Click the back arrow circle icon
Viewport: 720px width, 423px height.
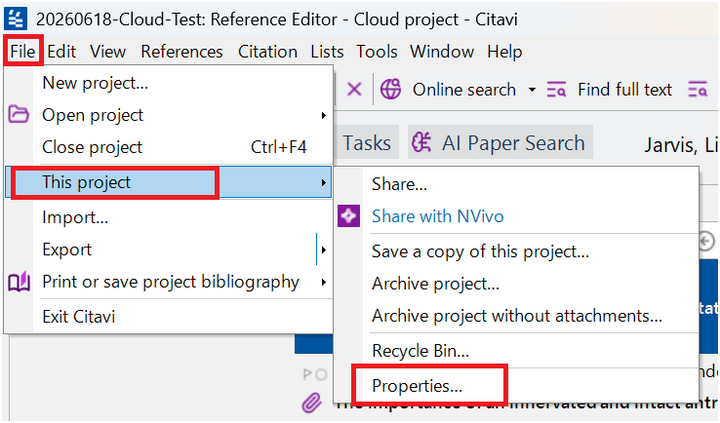click(707, 242)
